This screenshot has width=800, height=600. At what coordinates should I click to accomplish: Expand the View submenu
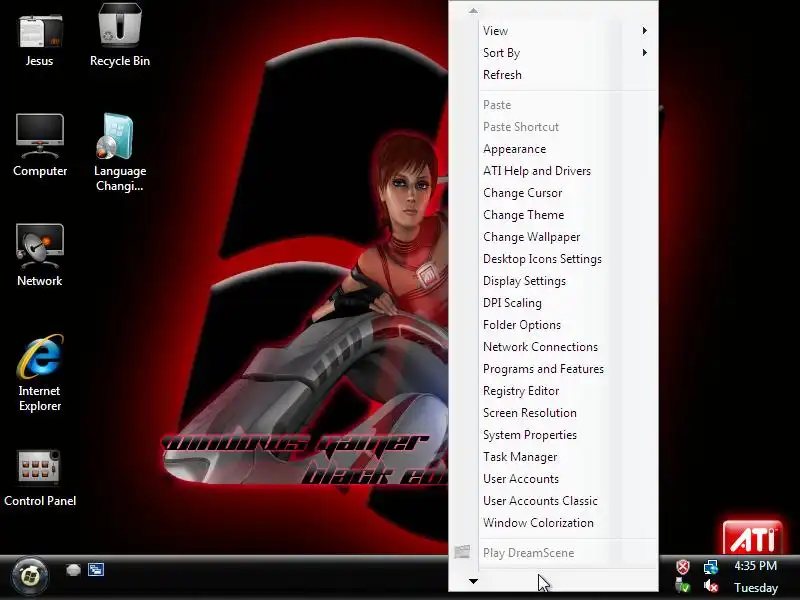565,31
